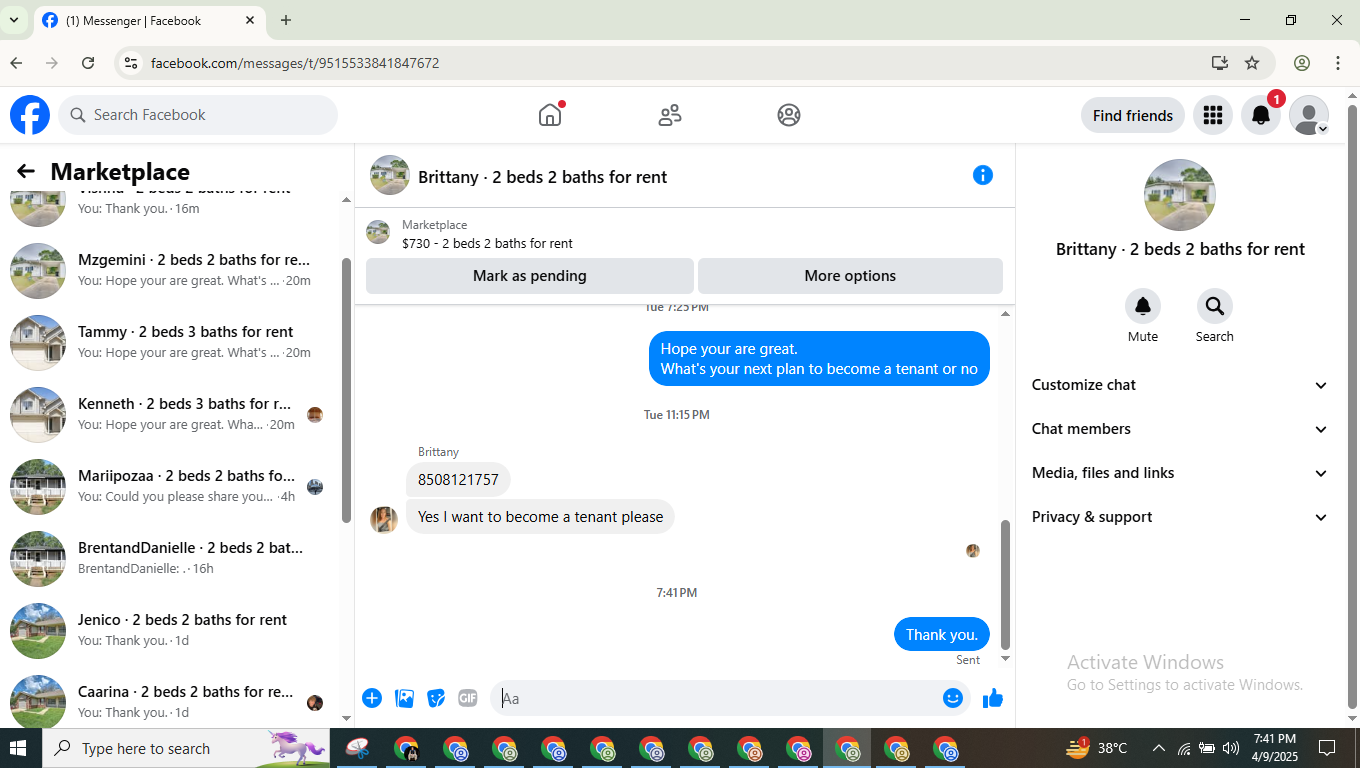Open the Windows Start menu

point(19,748)
